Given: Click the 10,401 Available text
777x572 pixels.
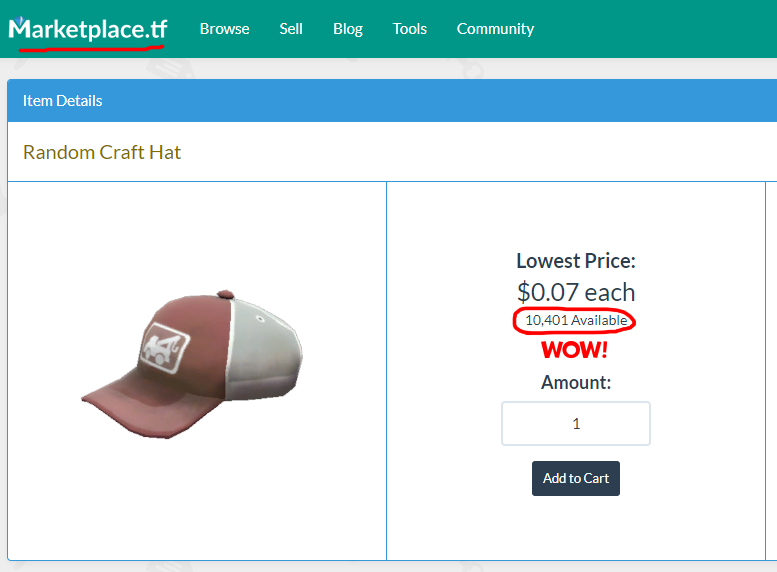Looking at the screenshot, I should click(576, 320).
